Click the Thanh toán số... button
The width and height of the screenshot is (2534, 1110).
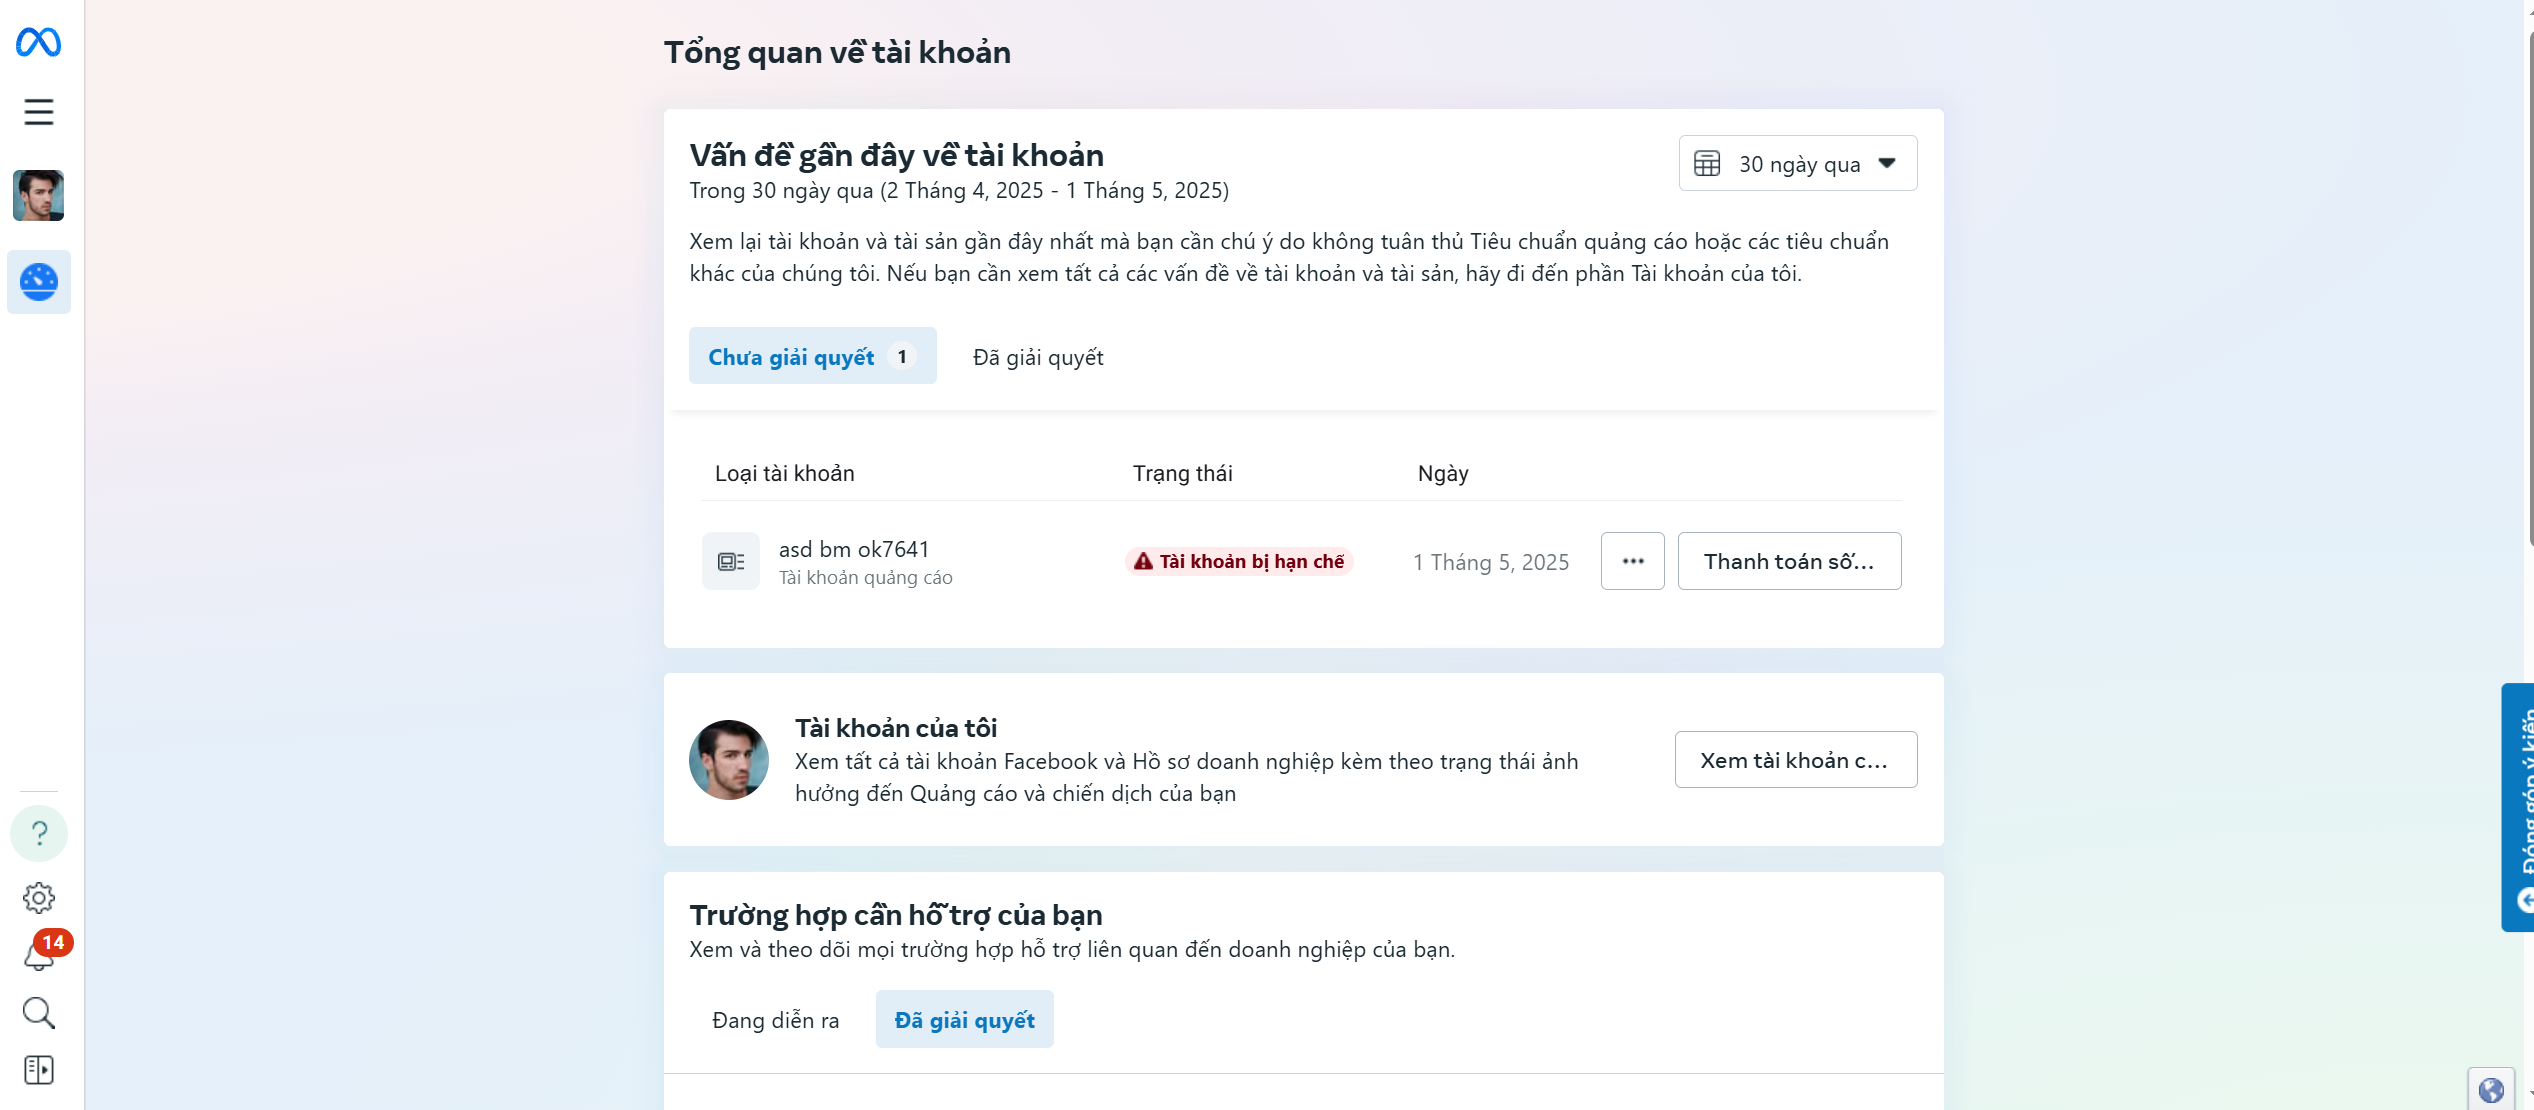[x=1789, y=561]
